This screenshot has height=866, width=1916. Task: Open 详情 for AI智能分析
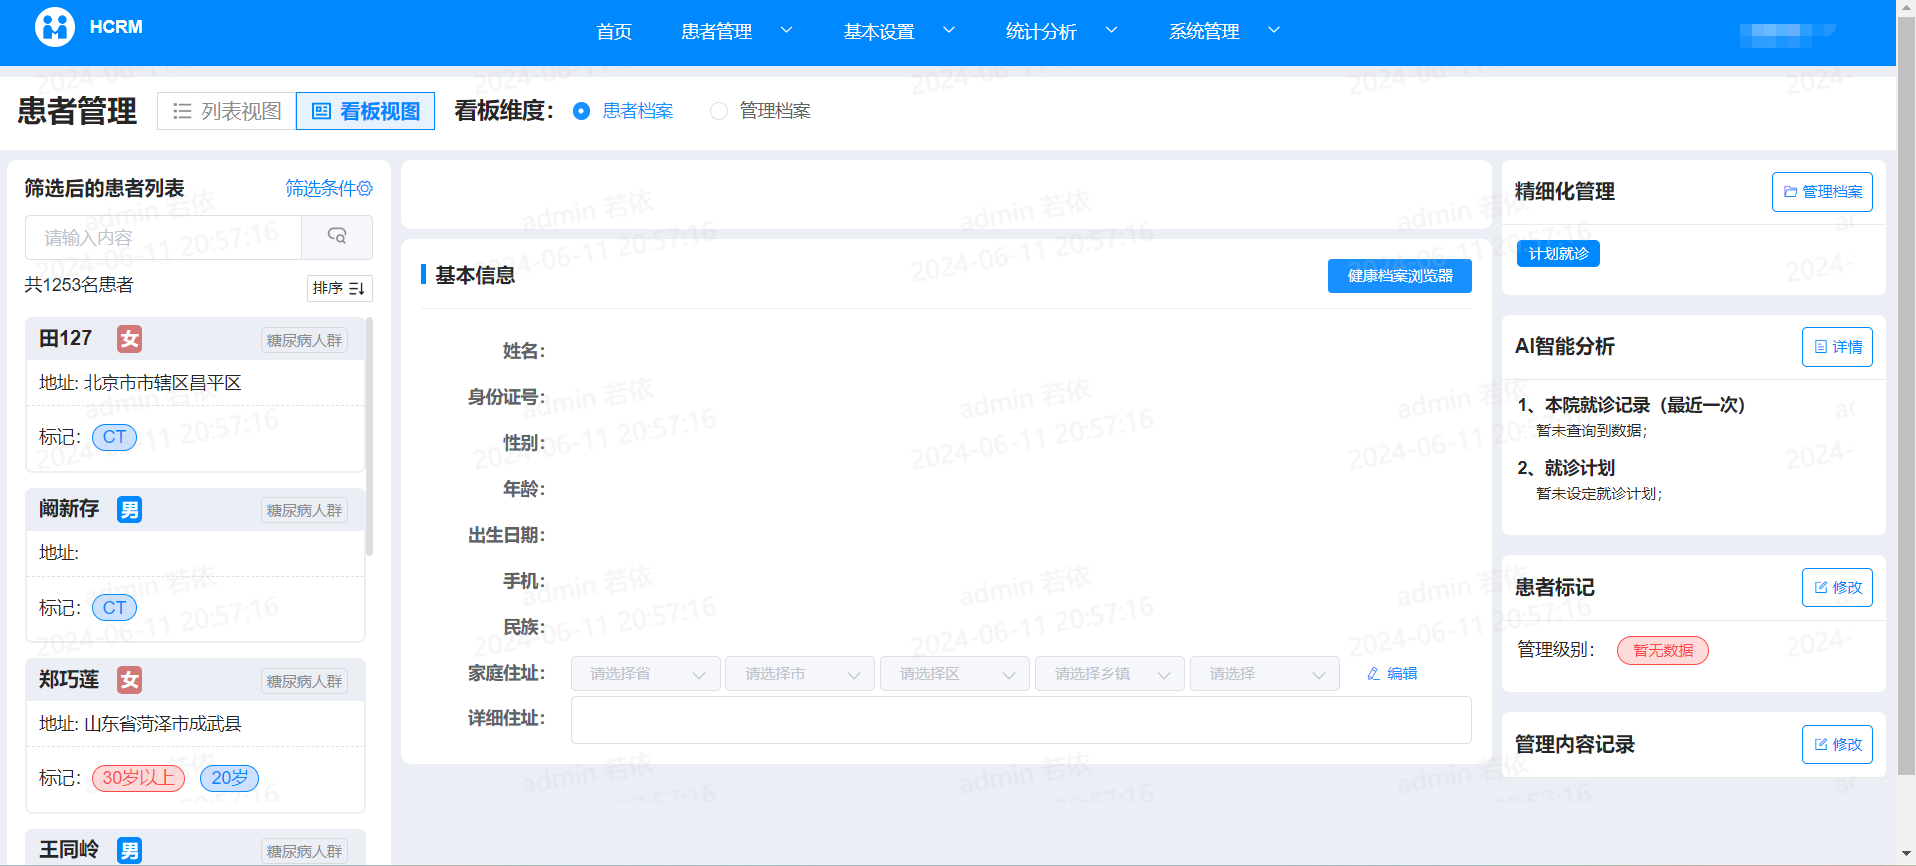pyautogui.click(x=1837, y=347)
